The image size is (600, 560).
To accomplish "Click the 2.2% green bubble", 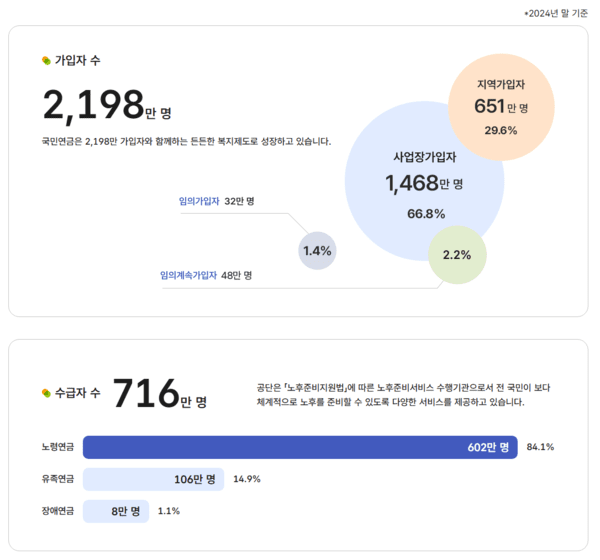I will pyautogui.click(x=457, y=255).
